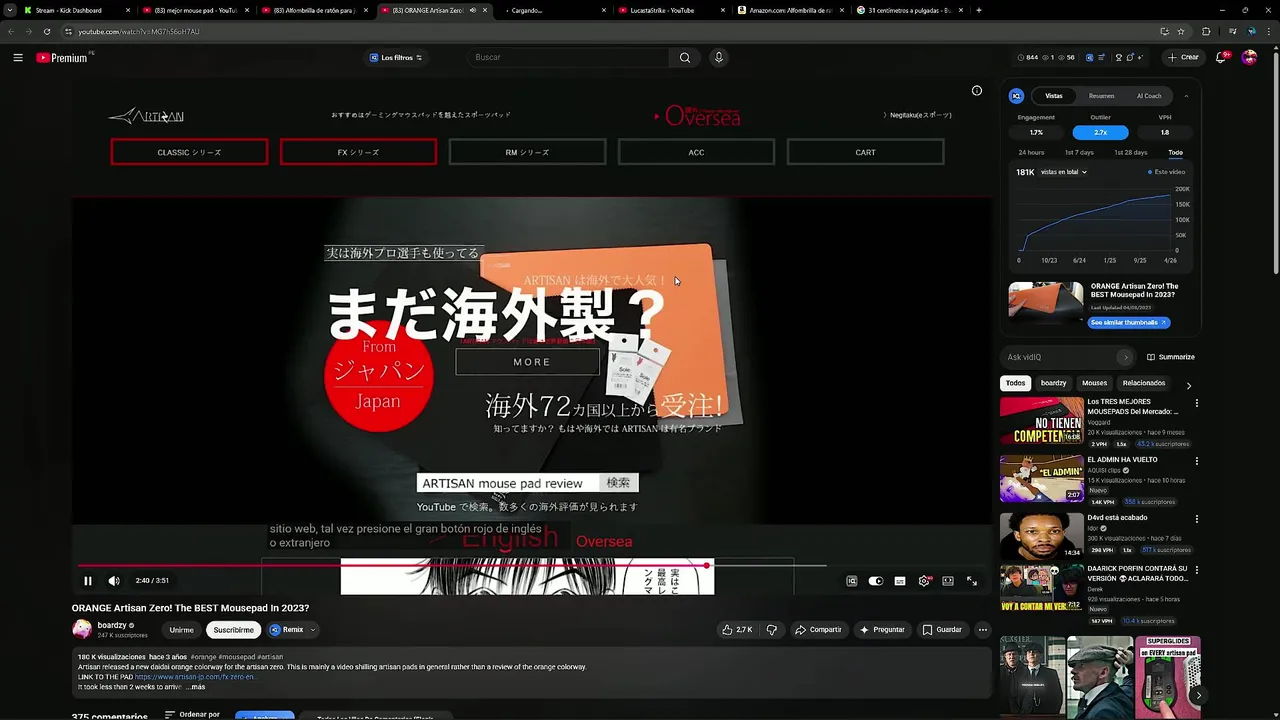Go to YouTube Premium home logo

(62, 58)
